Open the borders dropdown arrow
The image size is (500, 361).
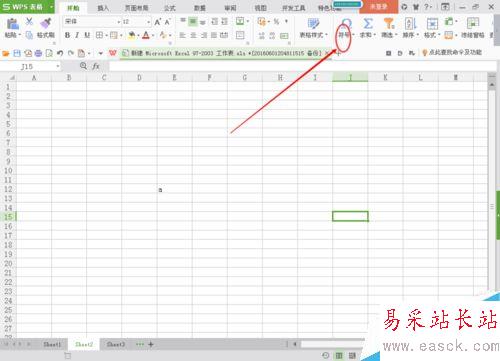(x=106, y=35)
